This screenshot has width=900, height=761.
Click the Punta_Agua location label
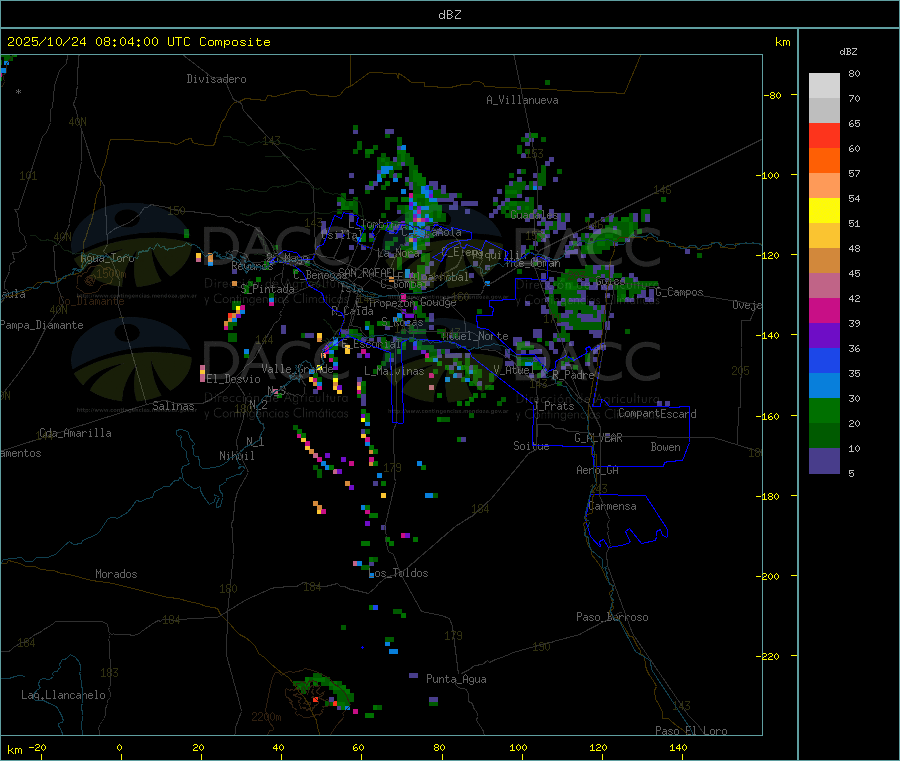(456, 679)
